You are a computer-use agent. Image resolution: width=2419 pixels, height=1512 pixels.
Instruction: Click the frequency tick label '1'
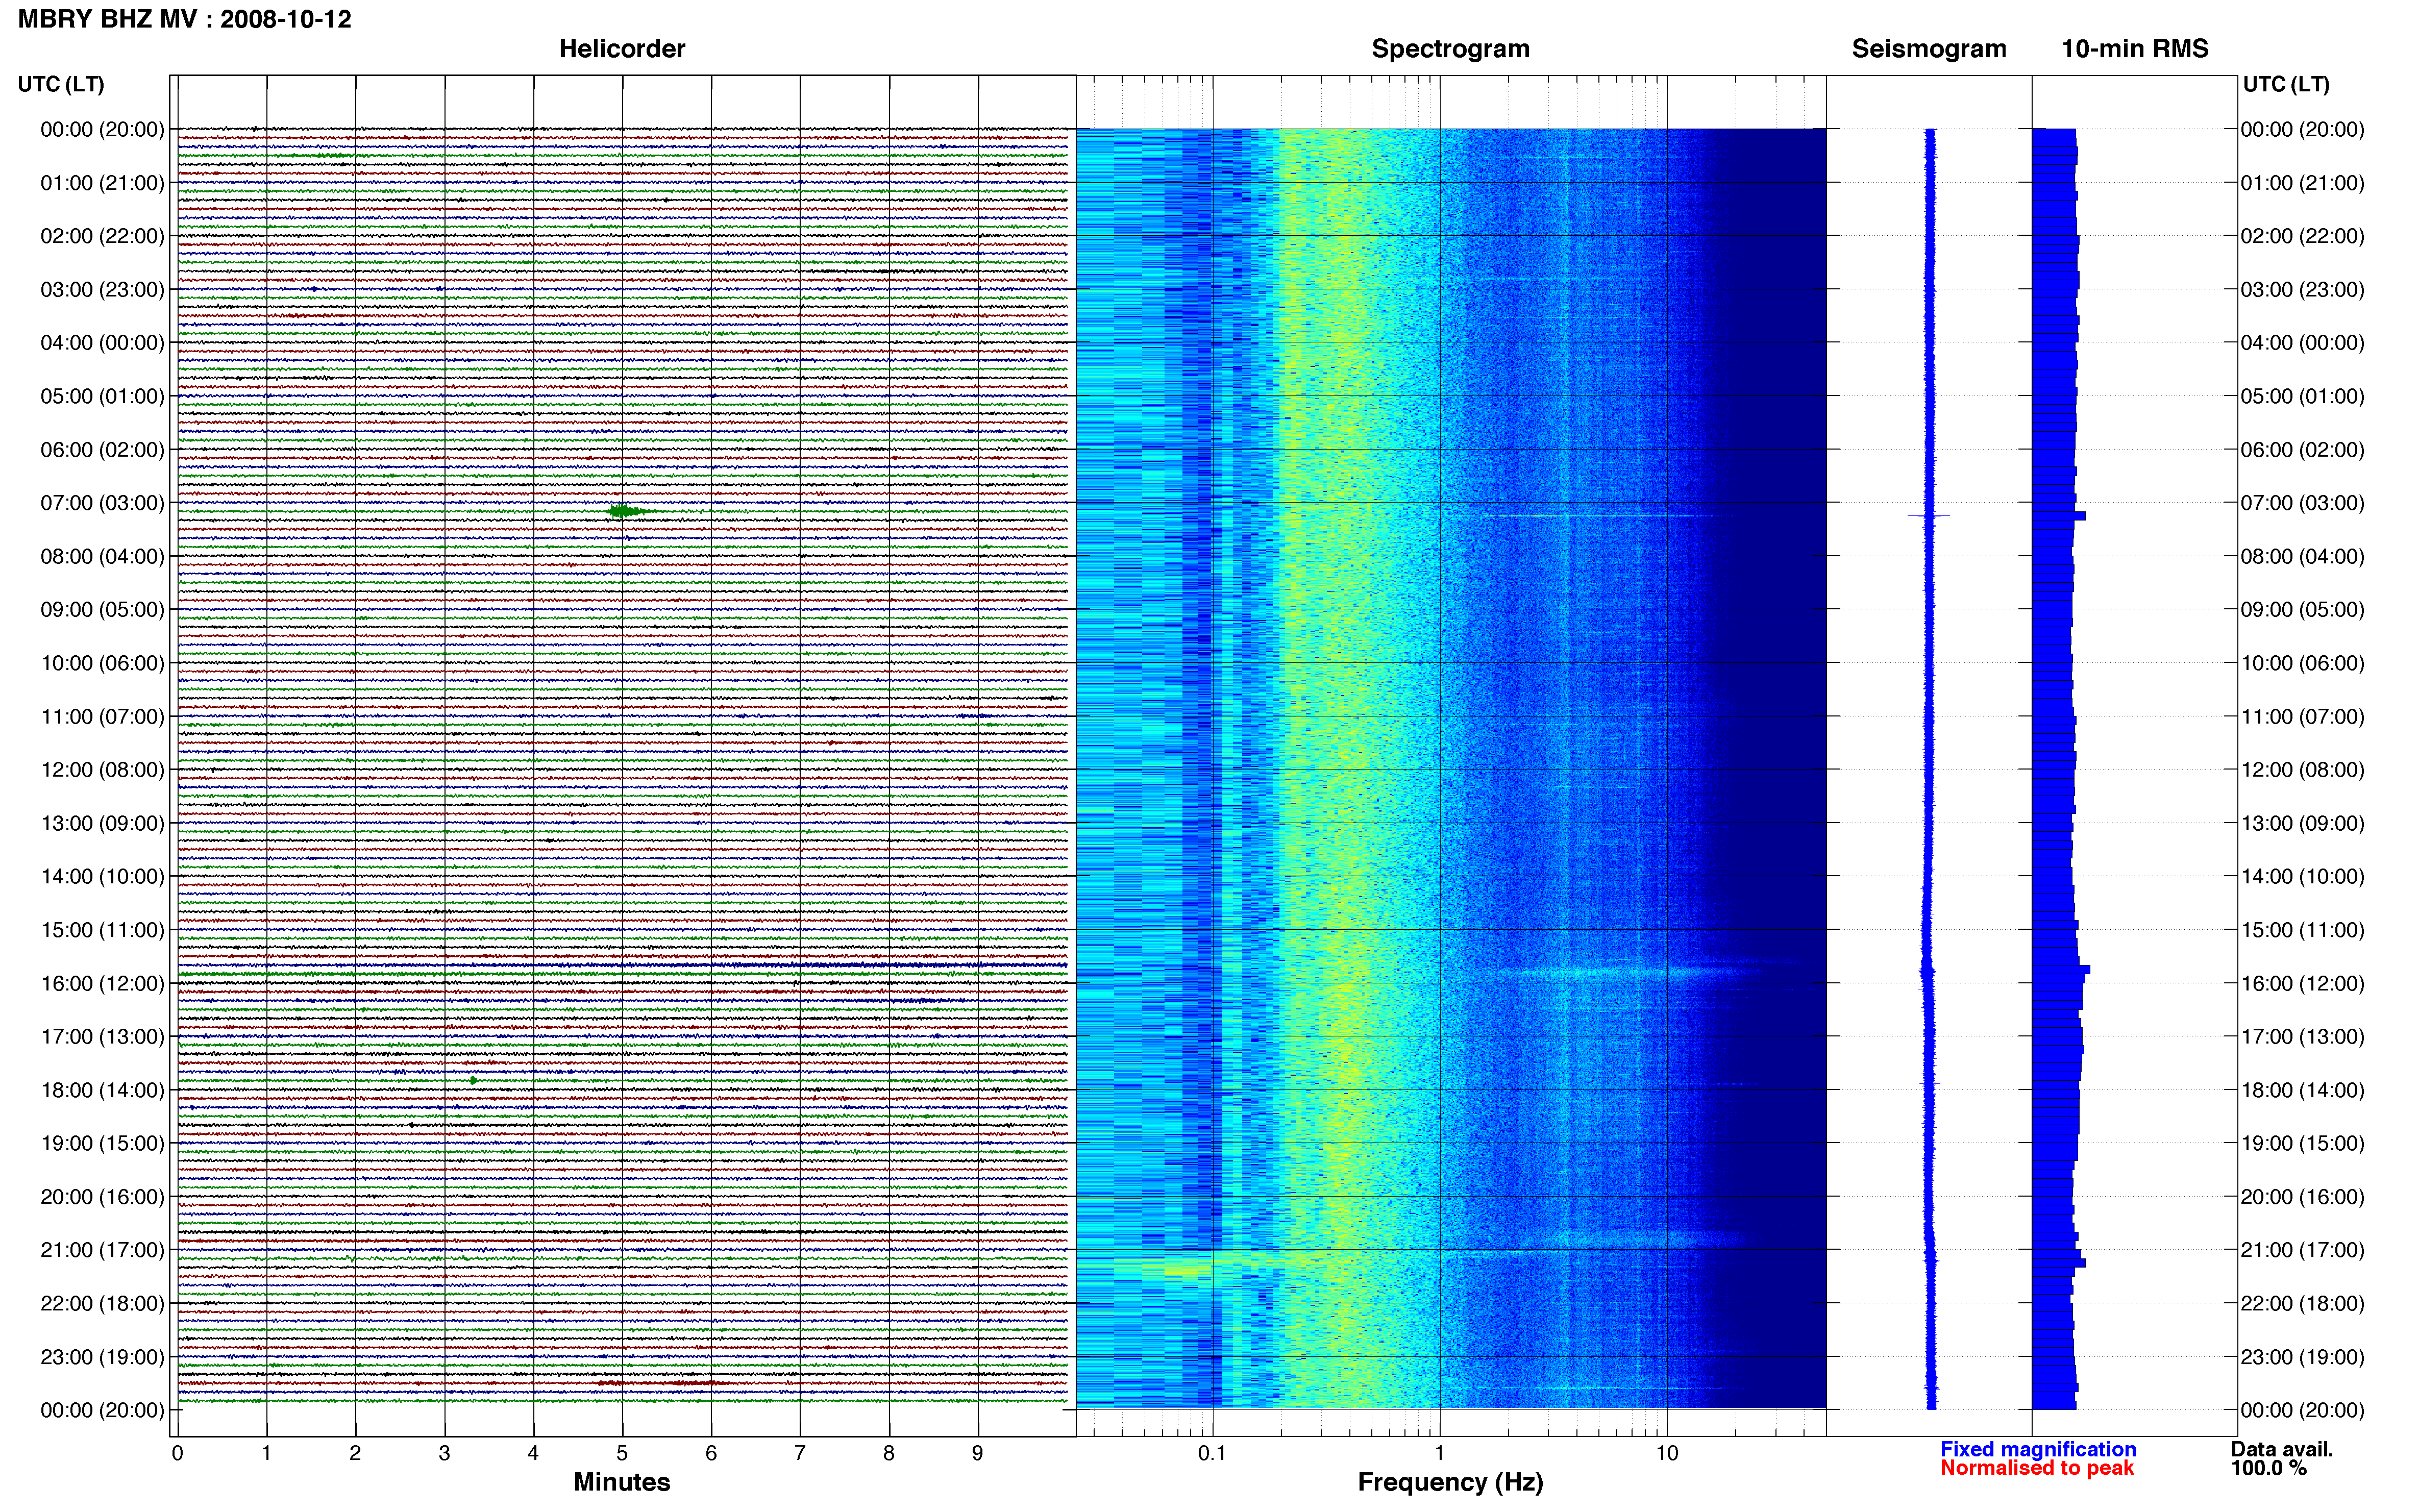pyautogui.click(x=1439, y=1453)
